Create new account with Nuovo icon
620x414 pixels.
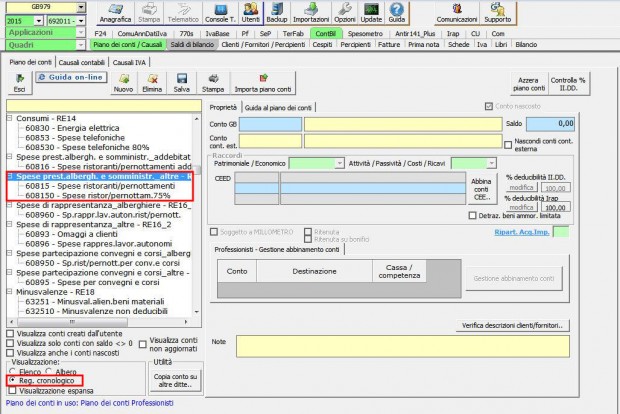coord(123,83)
